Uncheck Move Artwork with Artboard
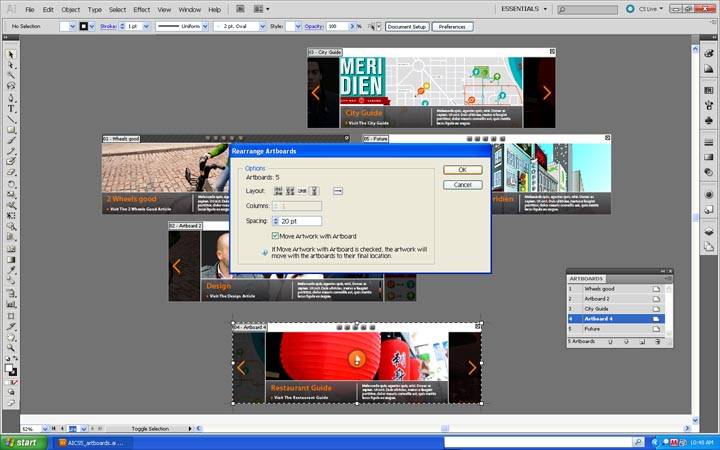The image size is (720, 450). (275, 236)
